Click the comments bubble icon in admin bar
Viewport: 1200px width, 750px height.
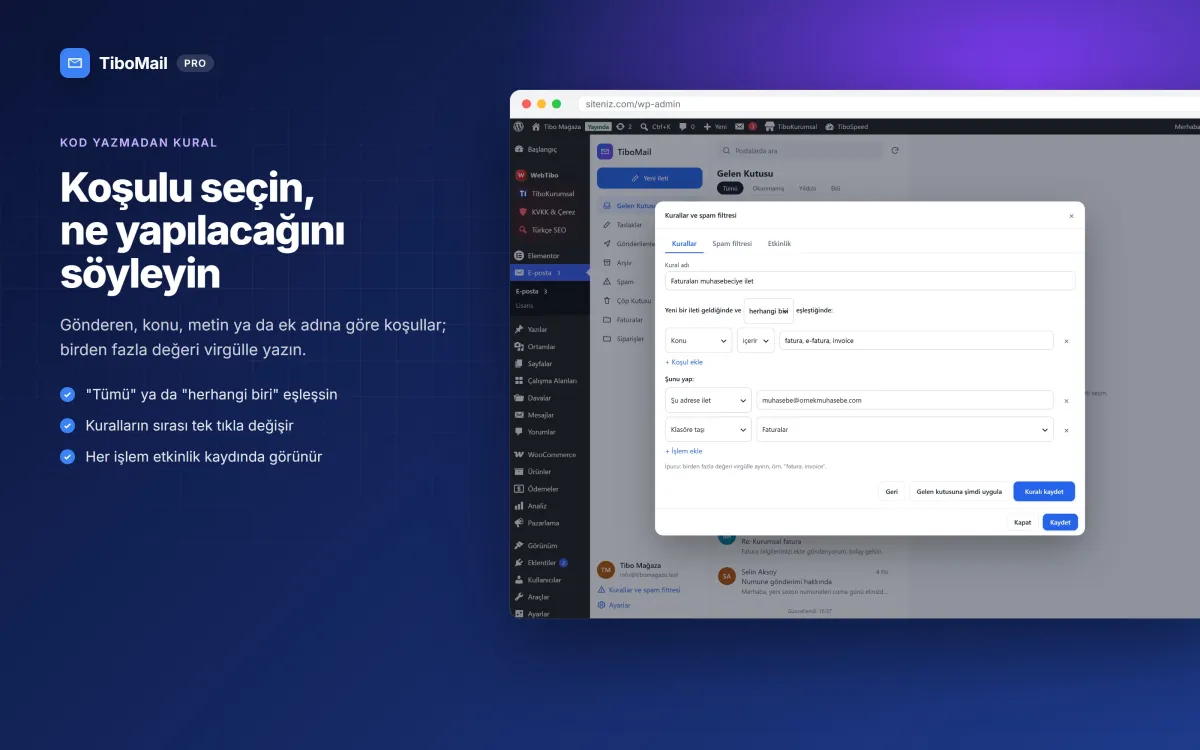[683, 127]
